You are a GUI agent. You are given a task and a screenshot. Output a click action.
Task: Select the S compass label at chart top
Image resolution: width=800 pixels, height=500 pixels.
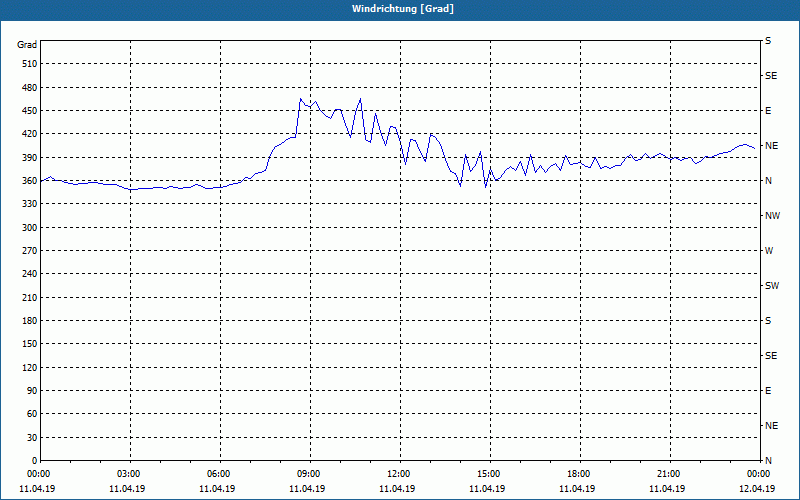(x=768, y=41)
